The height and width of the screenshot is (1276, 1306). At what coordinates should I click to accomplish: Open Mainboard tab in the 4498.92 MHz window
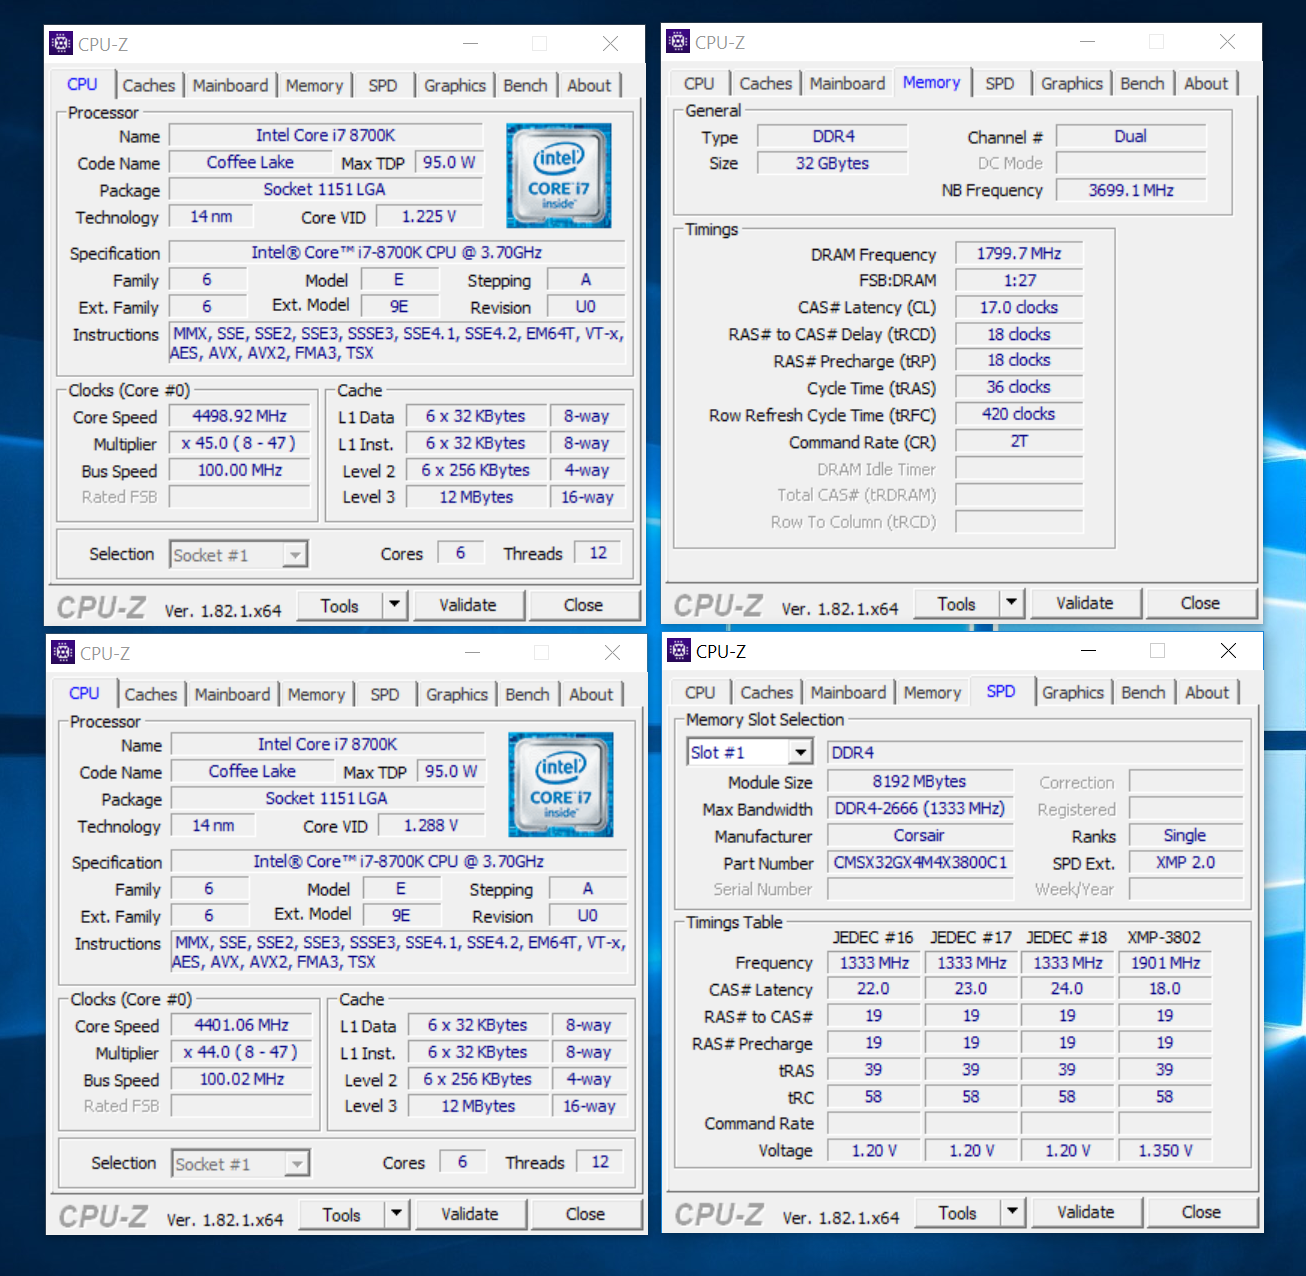pyautogui.click(x=230, y=85)
